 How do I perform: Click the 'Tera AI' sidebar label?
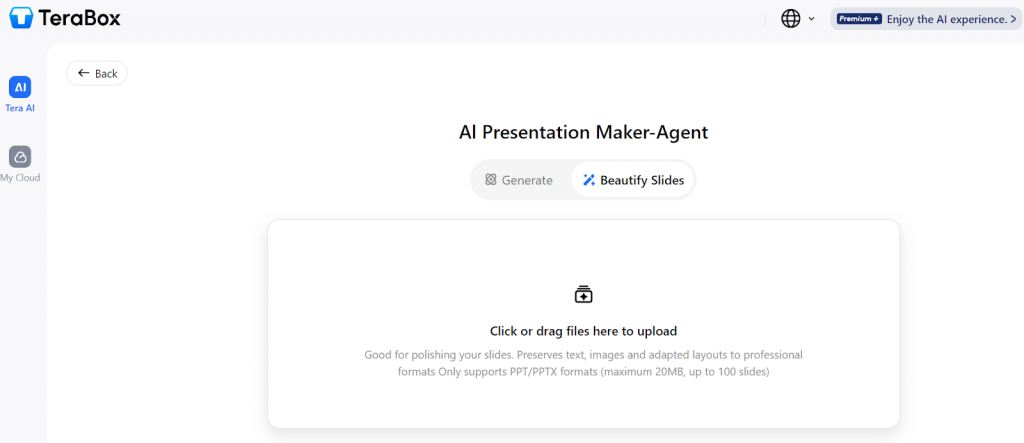point(20,108)
